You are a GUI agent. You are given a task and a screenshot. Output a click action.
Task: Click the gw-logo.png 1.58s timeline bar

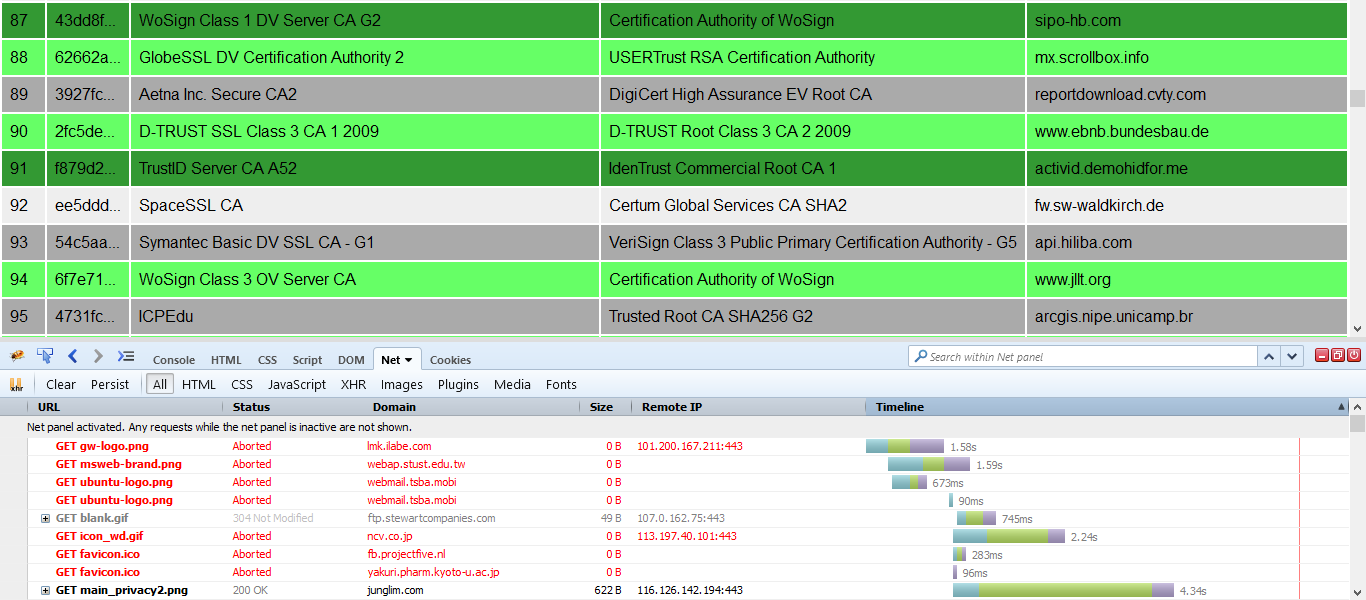(905, 446)
